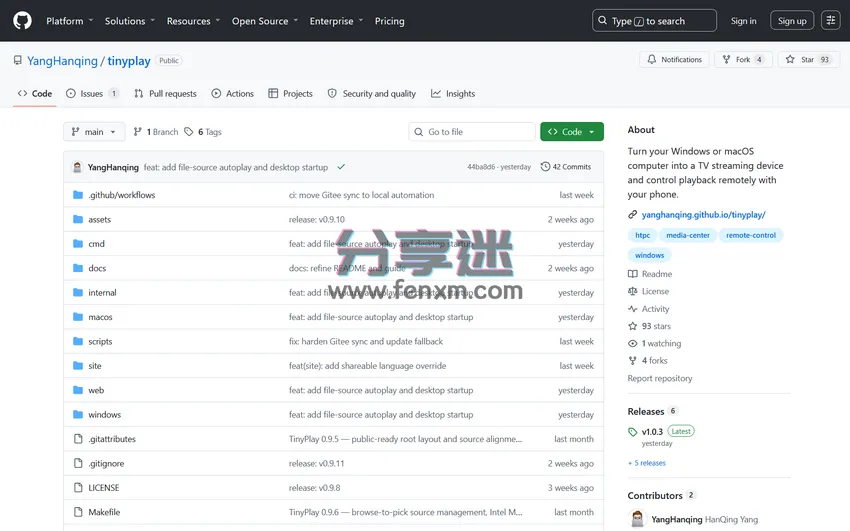Click the media-center topic tag
This screenshot has width=850, height=531.
687,235
